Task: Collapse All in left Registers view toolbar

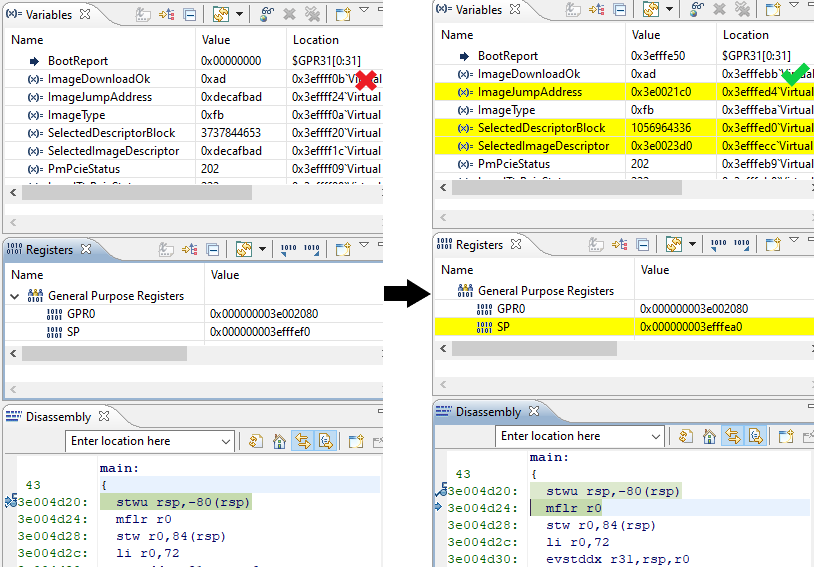Action: click(x=213, y=250)
